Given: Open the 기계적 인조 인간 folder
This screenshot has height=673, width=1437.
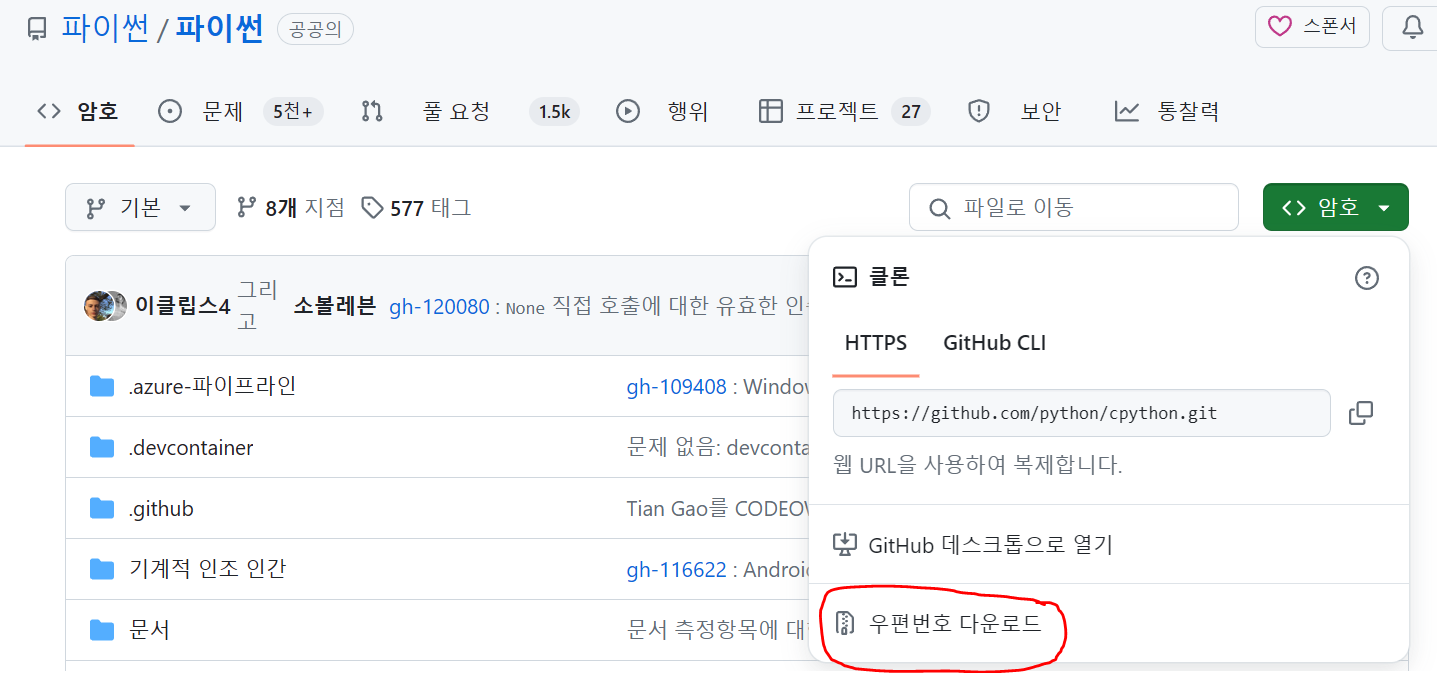Looking at the screenshot, I should click(208, 569).
